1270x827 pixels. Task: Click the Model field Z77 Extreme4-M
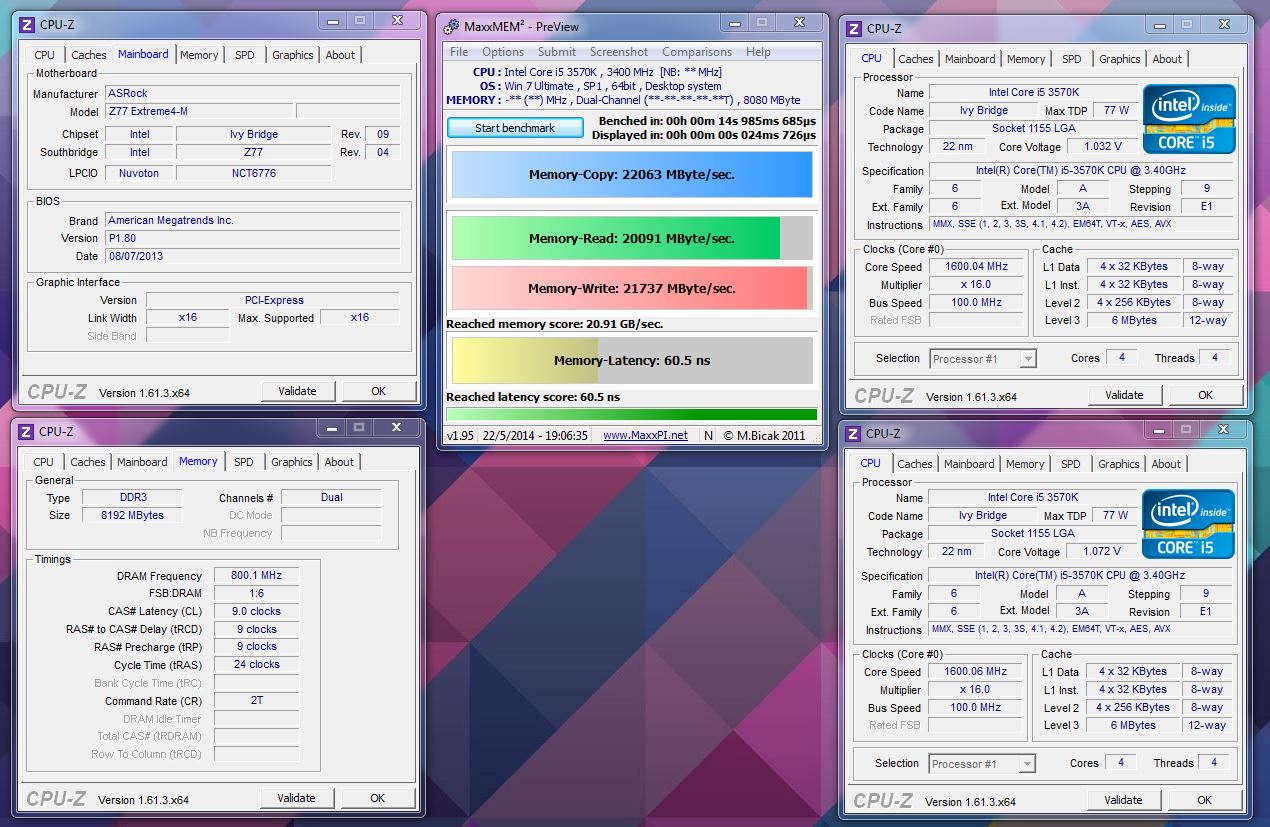coord(198,111)
